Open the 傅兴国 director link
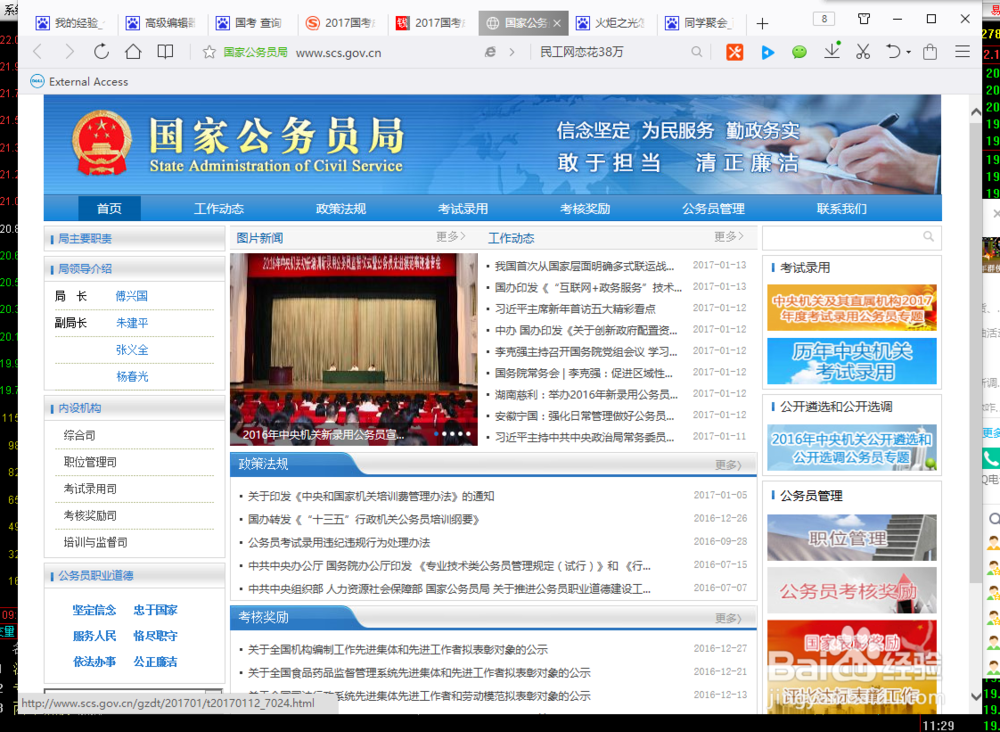1000x732 pixels. coord(131,296)
